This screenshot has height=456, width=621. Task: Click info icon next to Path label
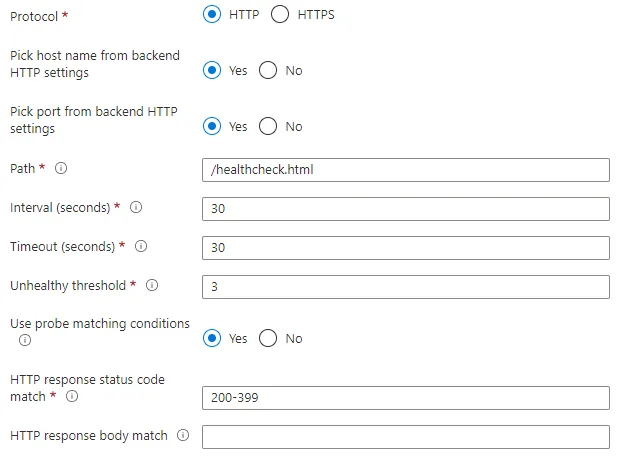pos(61,168)
